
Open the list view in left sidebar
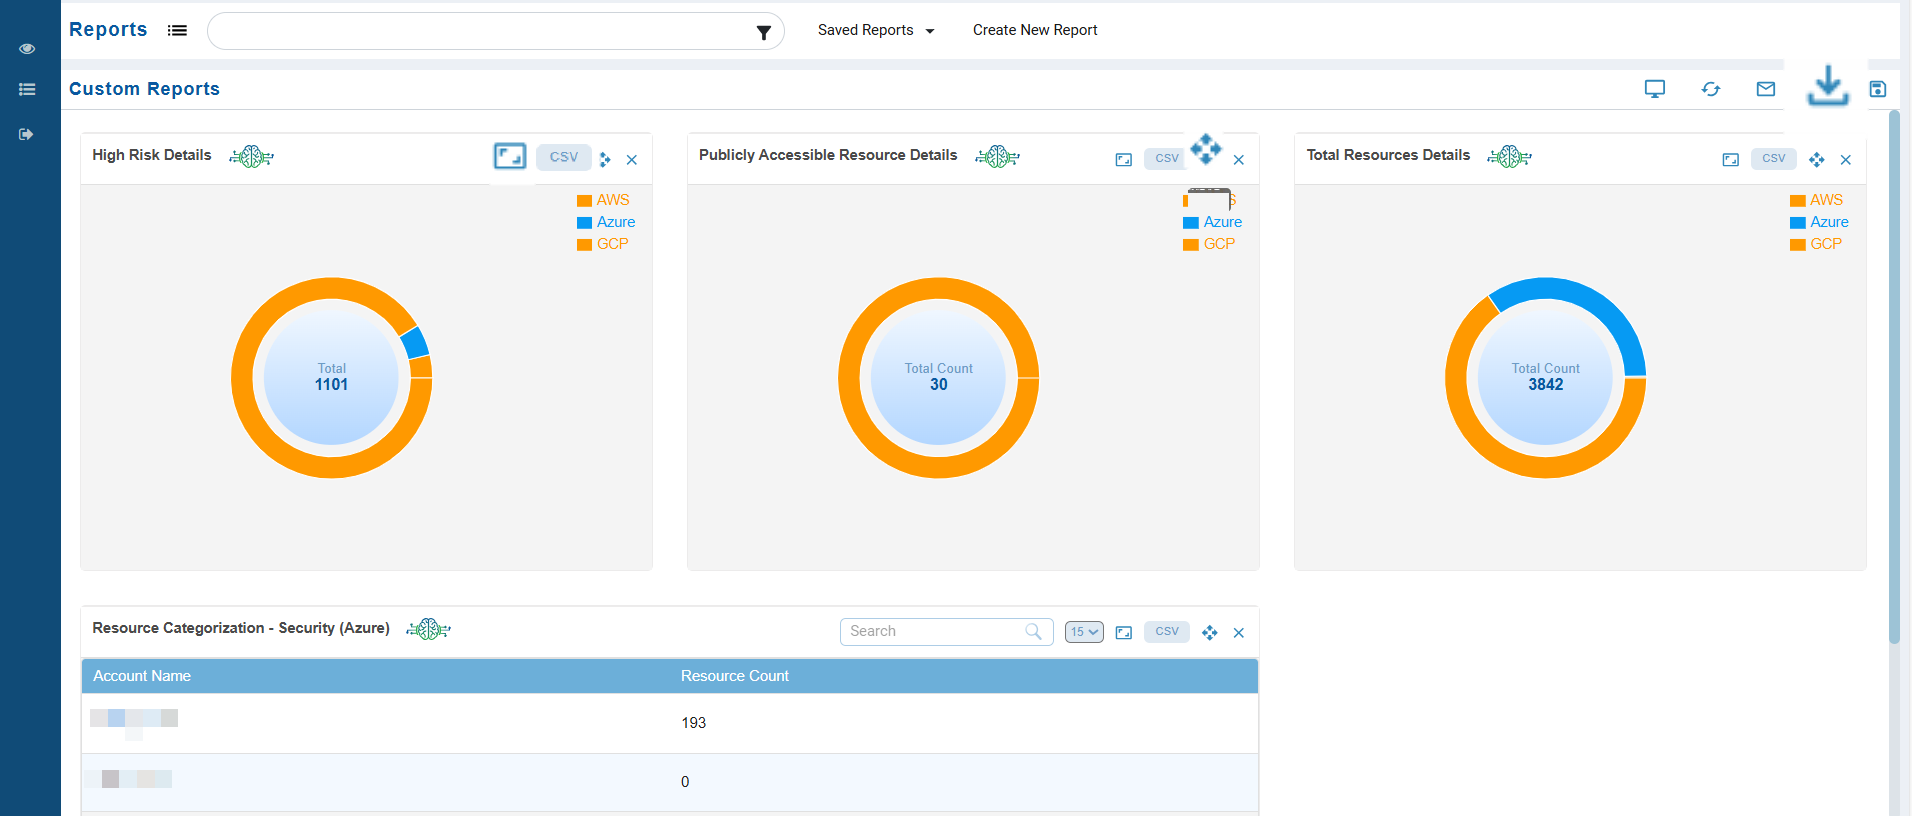coord(27,90)
